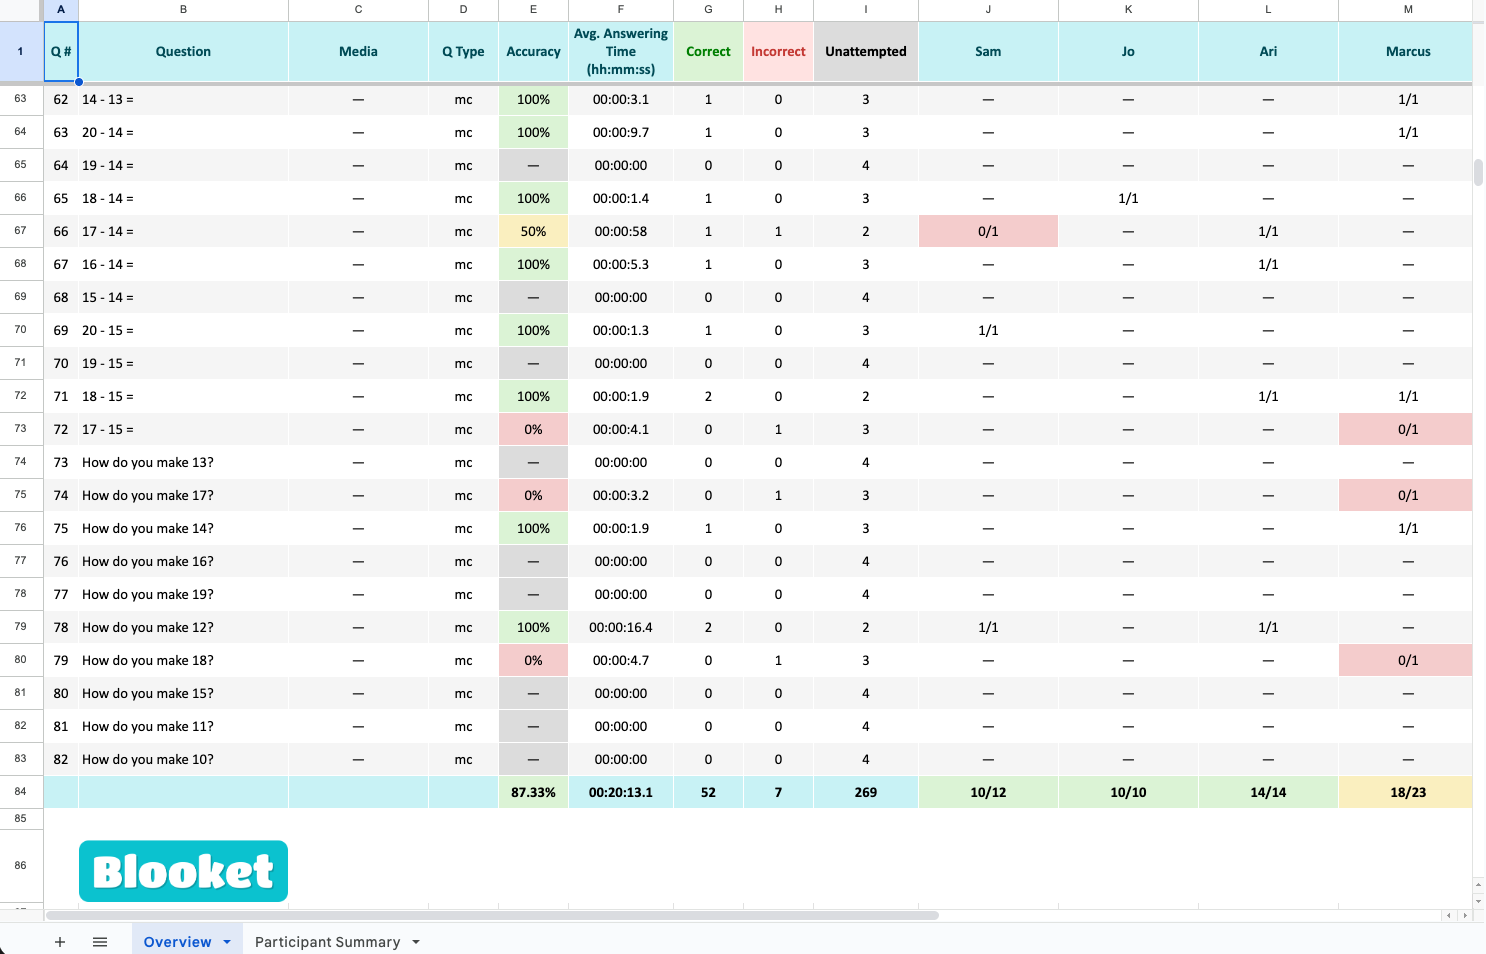1486x954 pixels.
Task: Click the Blooket logo image
Action: [x=183, y=871]
